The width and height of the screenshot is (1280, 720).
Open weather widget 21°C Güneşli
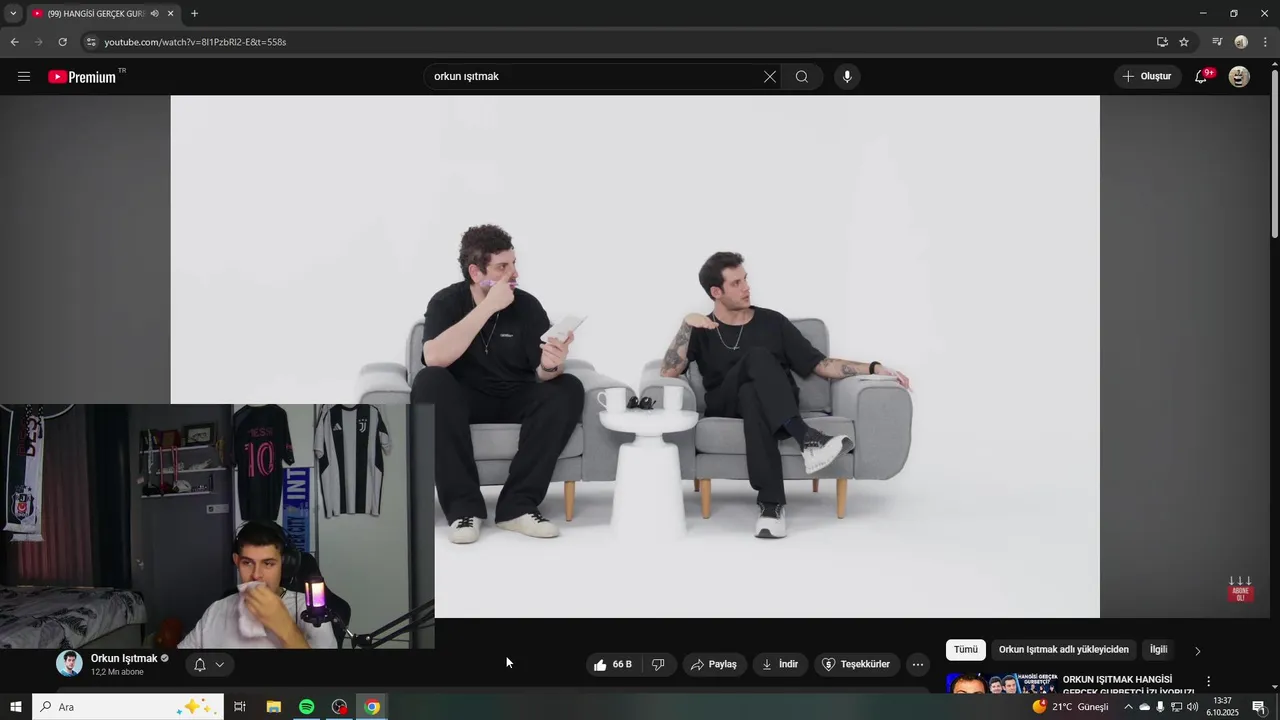pyautogui.click(x=1070, y=707)
